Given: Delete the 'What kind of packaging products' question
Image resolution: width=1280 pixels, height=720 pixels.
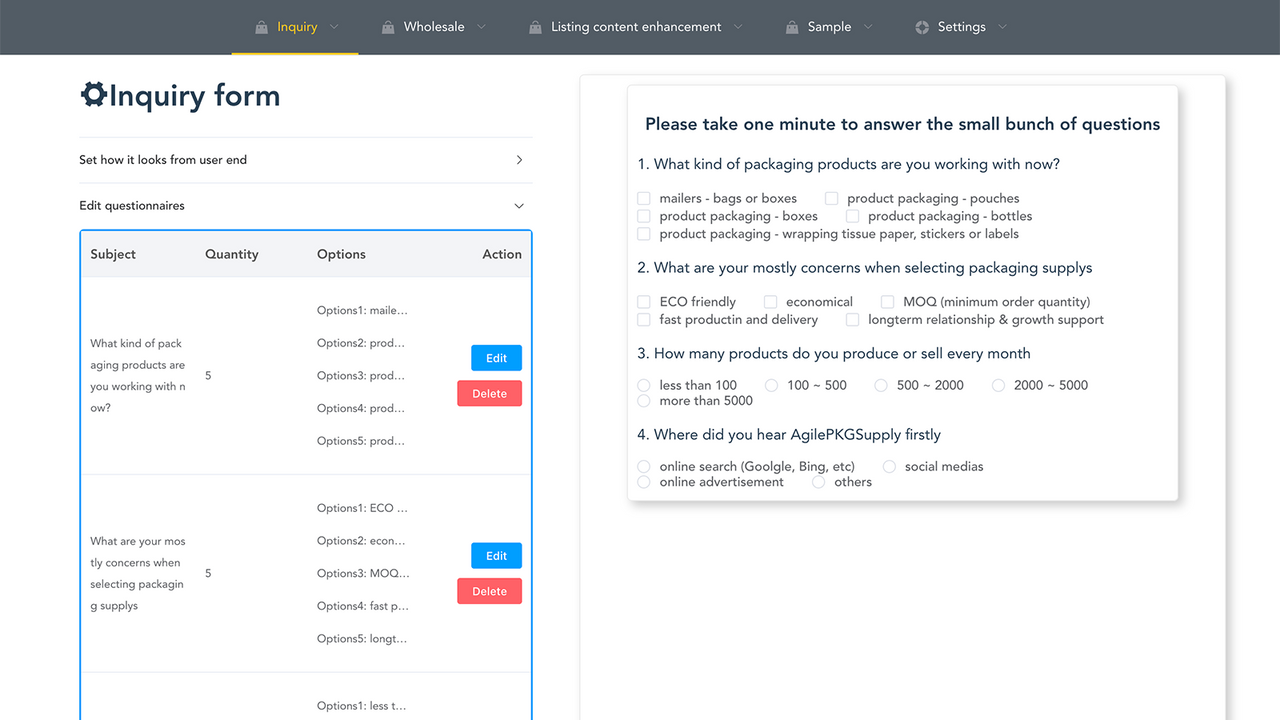Looking at the screenshot, I should coord(489,393).
